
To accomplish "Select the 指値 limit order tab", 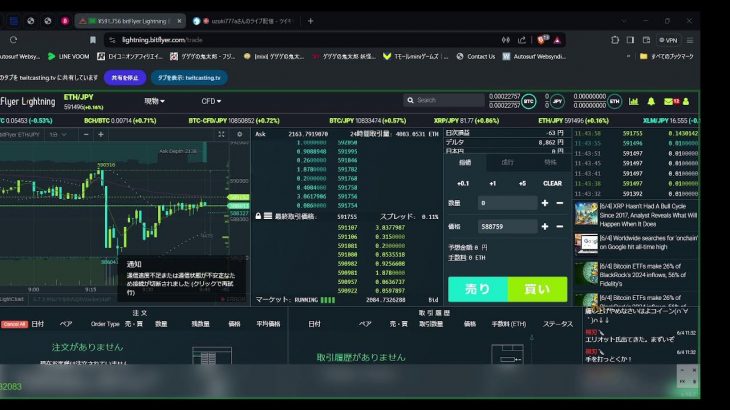I will coord(465,162).
